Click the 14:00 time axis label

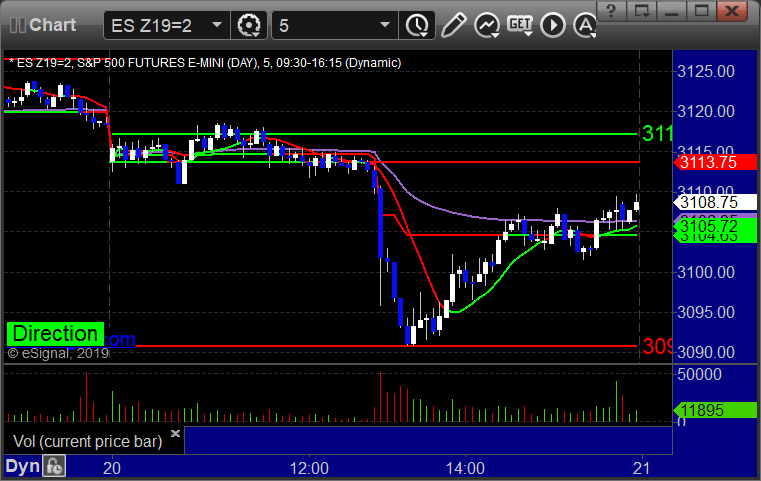pyautogui.click(x=465, y=468)
